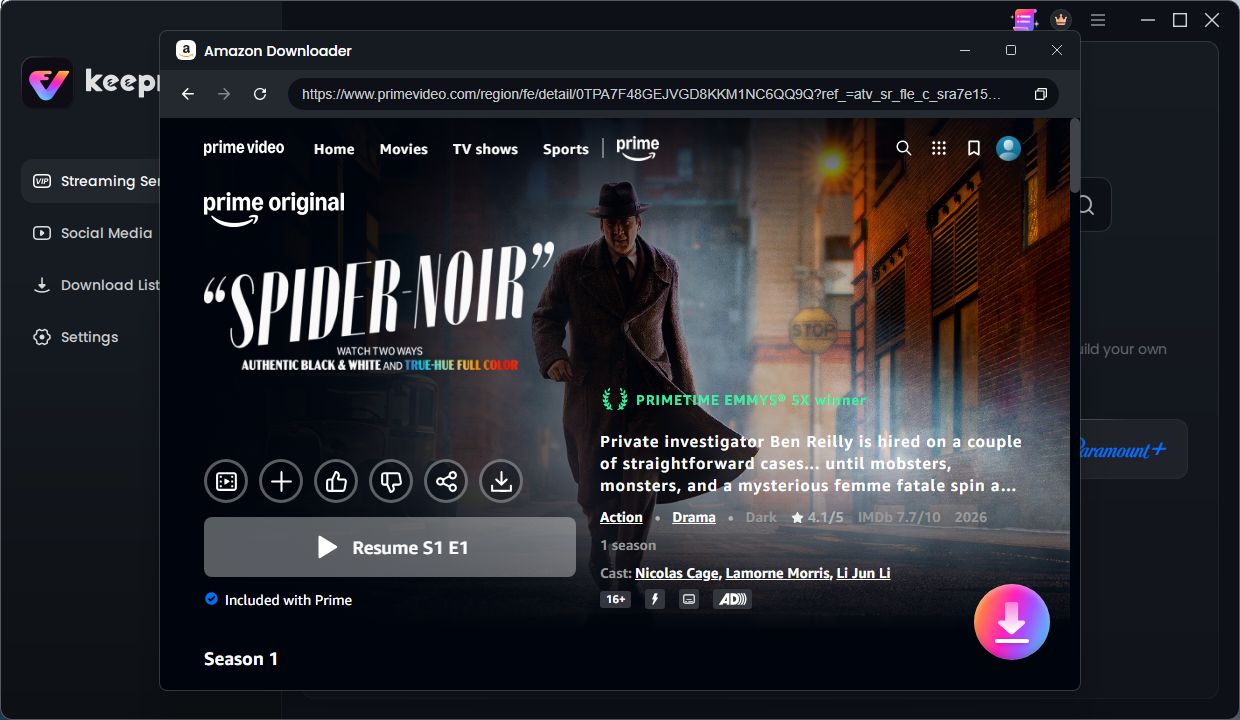Open the Action genre link

(621, 517)
